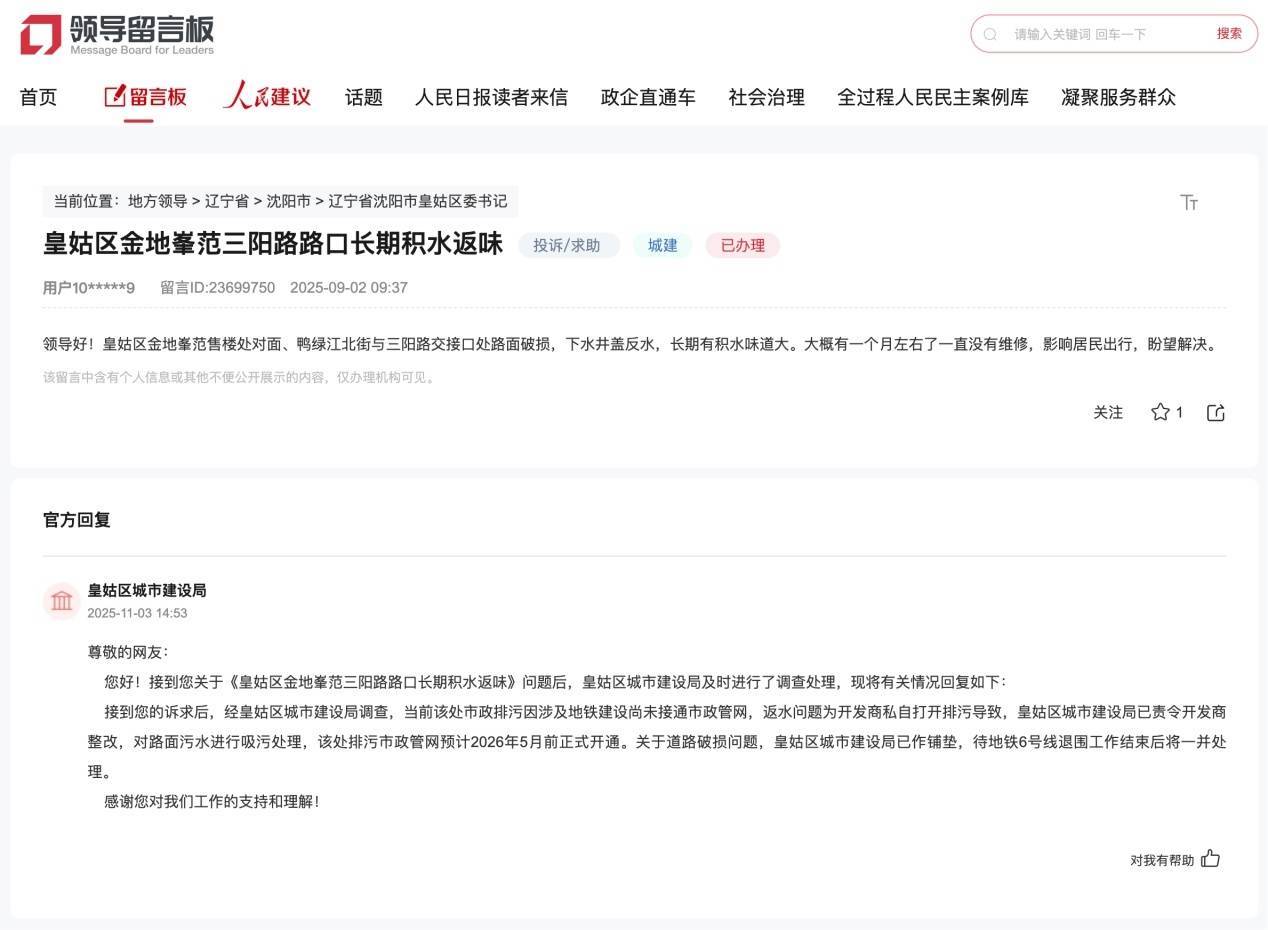Click the 辽宁省 breadcrumb link
The height and width of the screenshot is (930, 1268).
pyautogui.click(x=227, y=201)
